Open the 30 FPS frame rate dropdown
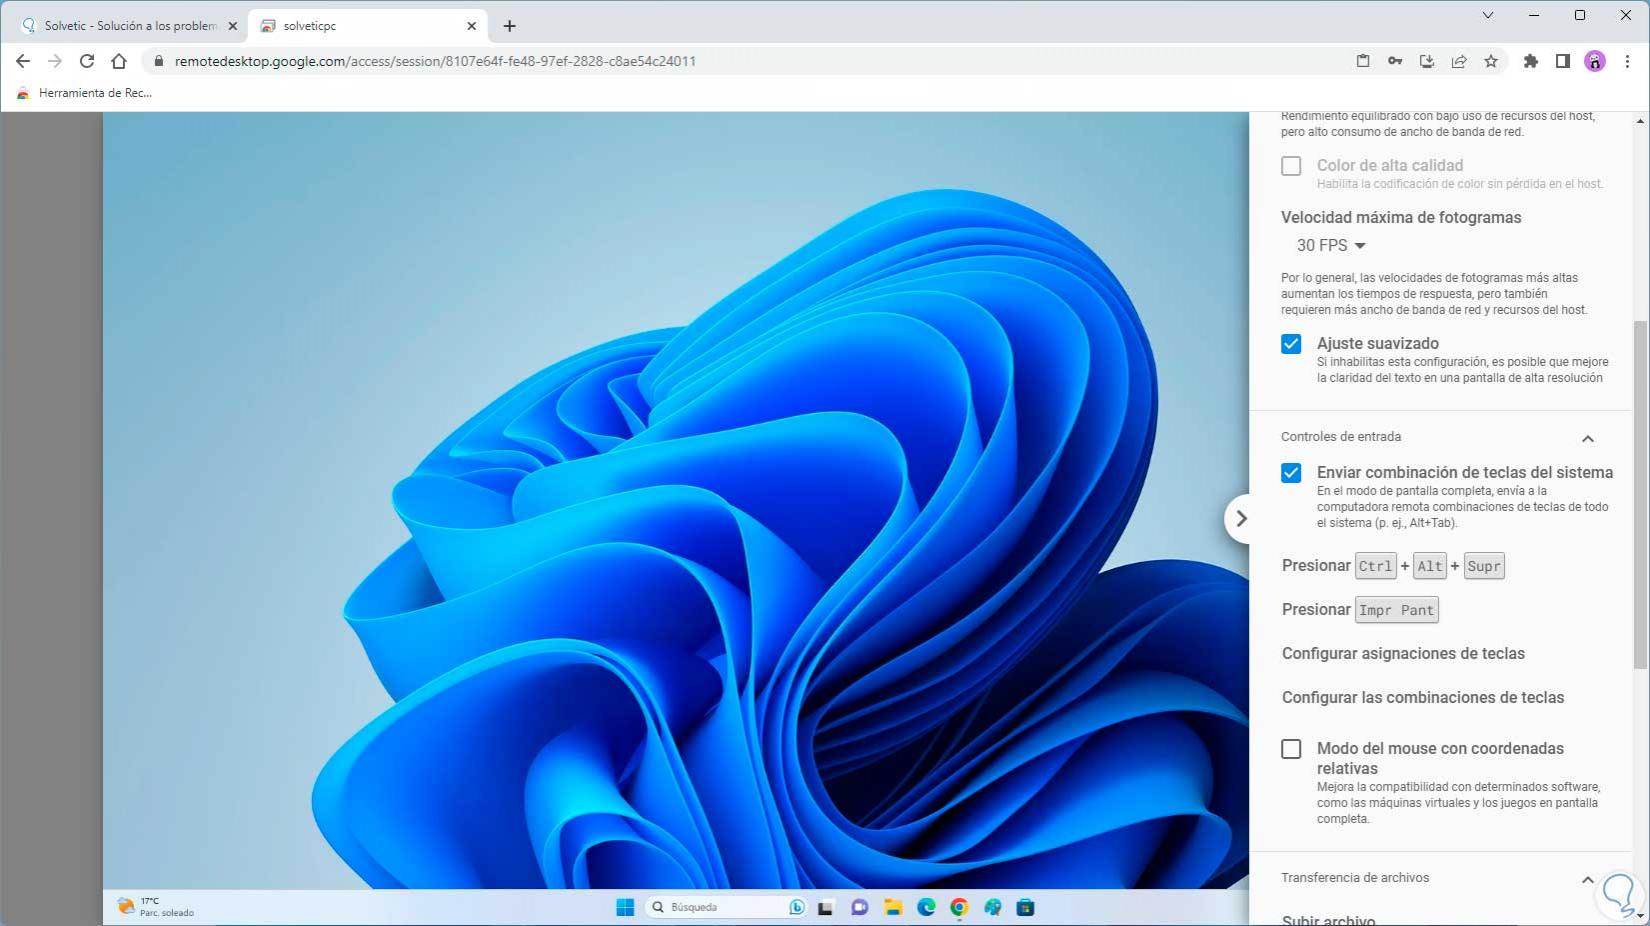Image resolution: width=1650 pixels, height=926 pixels. tap(1331, 245)
